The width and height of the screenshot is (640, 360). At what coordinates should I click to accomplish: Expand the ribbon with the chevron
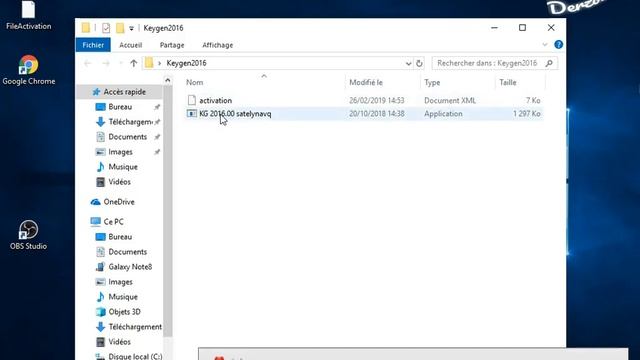click(545, 44)
